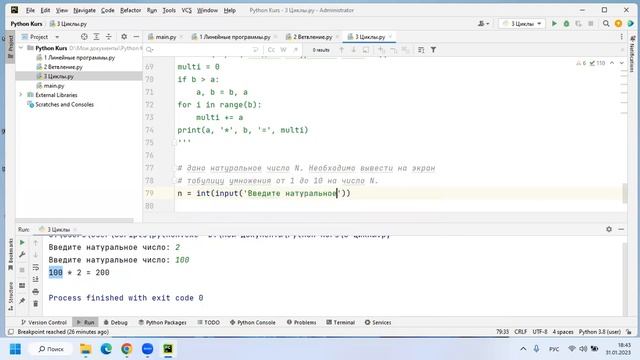Run with coverage from the top toolbar
This screenshot has width=640, height=360.
578,24
